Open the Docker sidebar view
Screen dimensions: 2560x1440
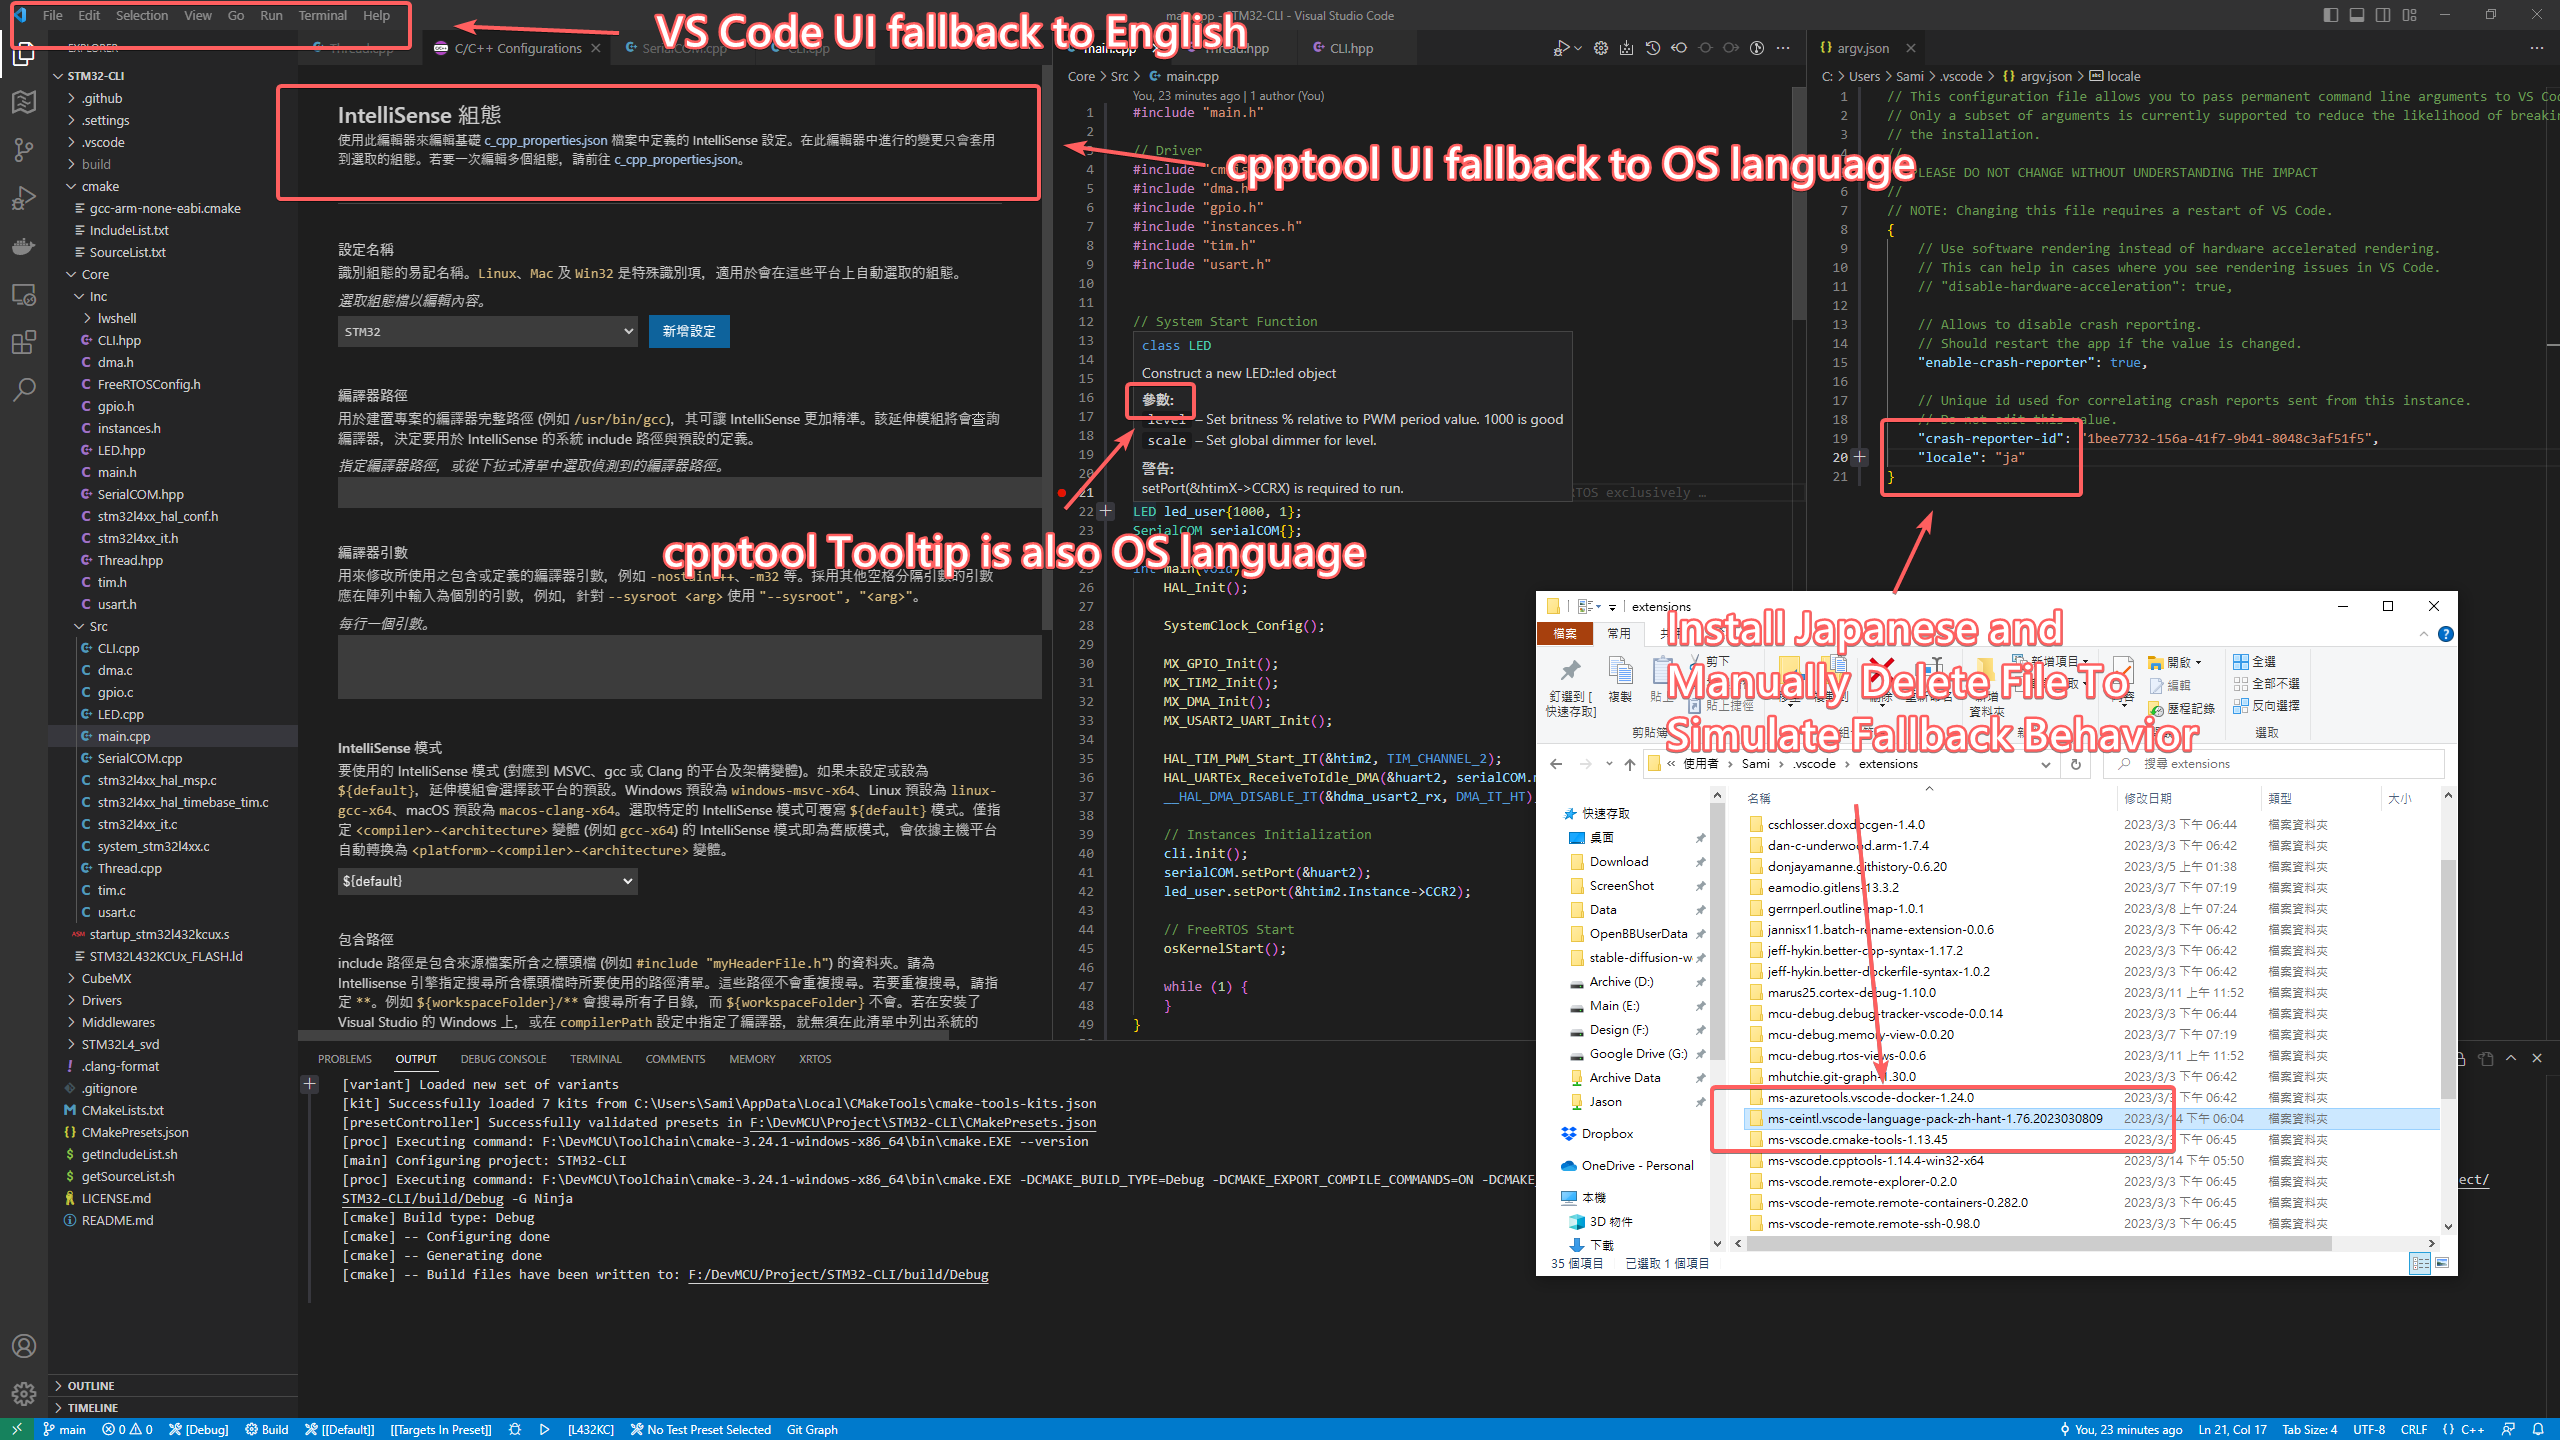click(24, 246)
